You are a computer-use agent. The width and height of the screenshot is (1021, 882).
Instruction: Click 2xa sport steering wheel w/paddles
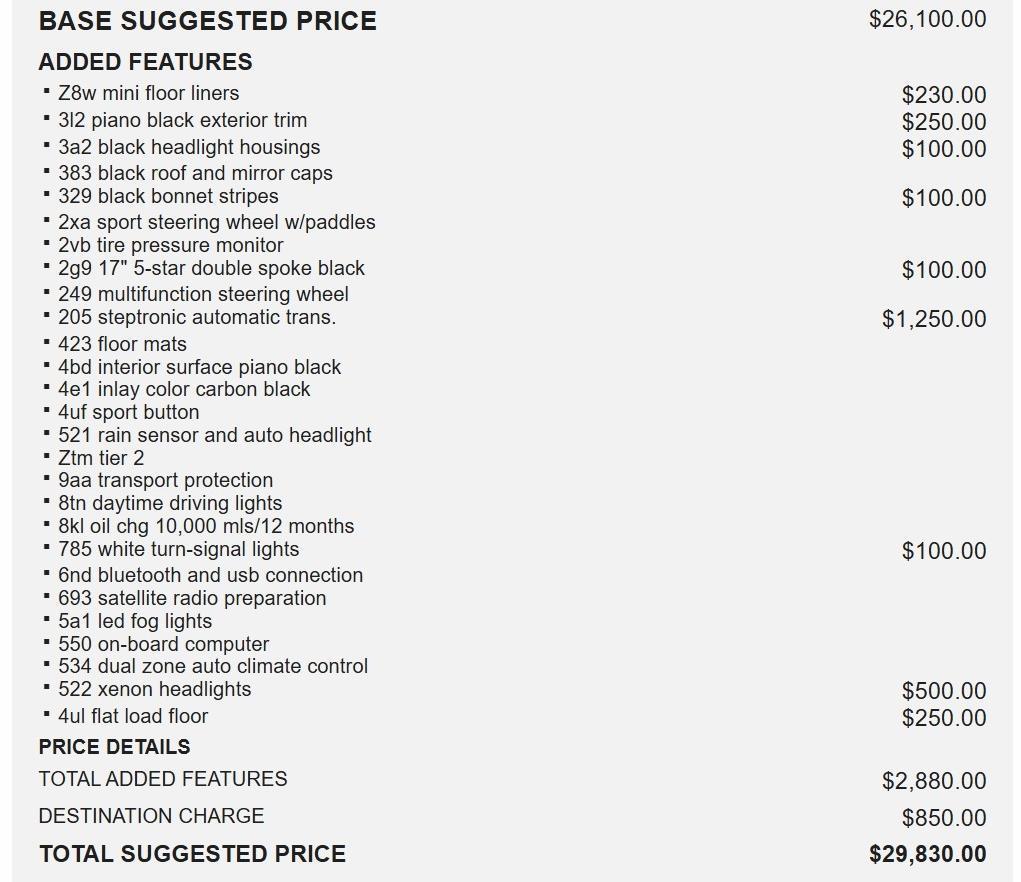[216, 222]
